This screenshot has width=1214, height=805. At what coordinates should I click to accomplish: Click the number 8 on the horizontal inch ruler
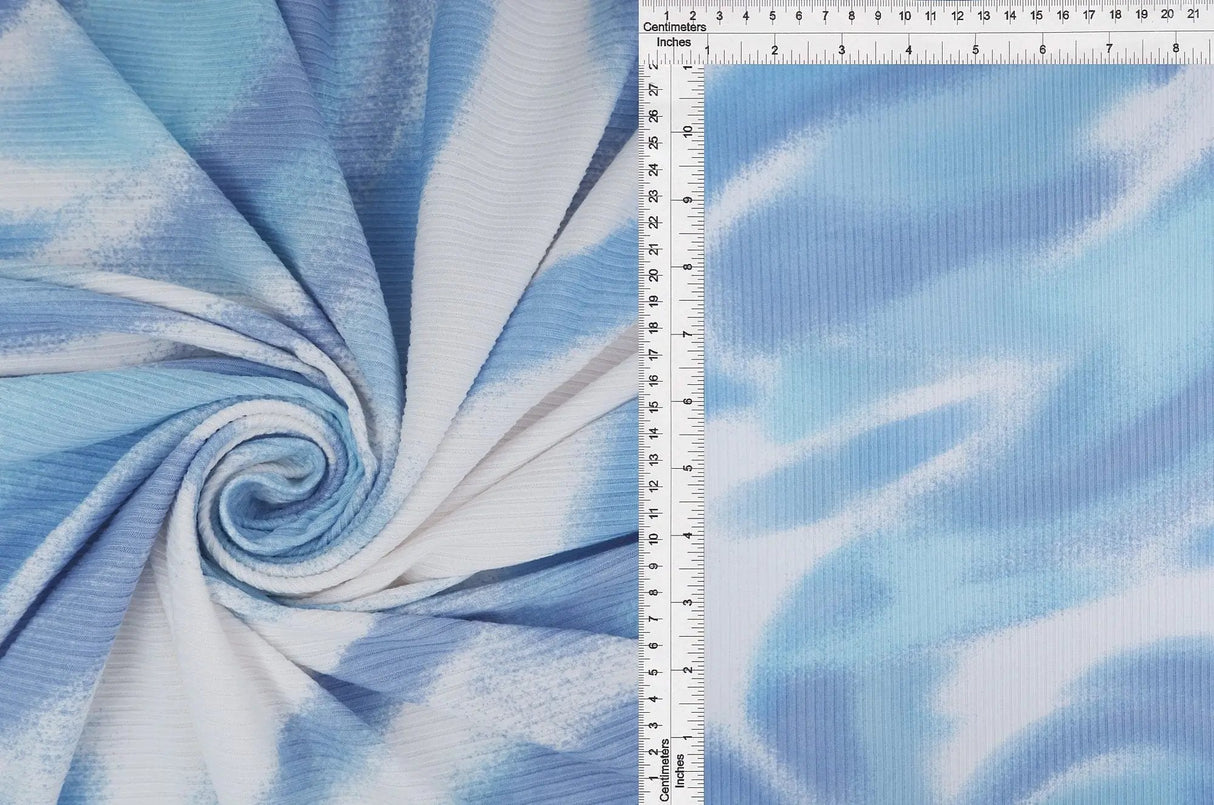point(1176,47)
